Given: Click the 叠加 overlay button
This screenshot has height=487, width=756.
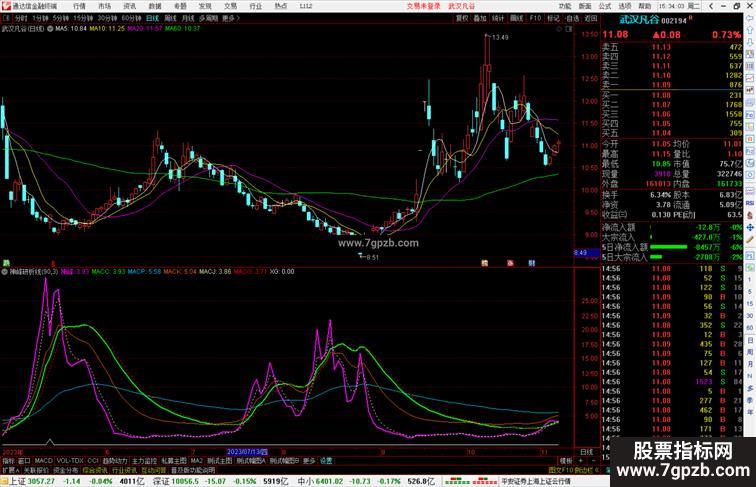Looking at the screenshot, I should pyautogui.click(x=480, y=18).
